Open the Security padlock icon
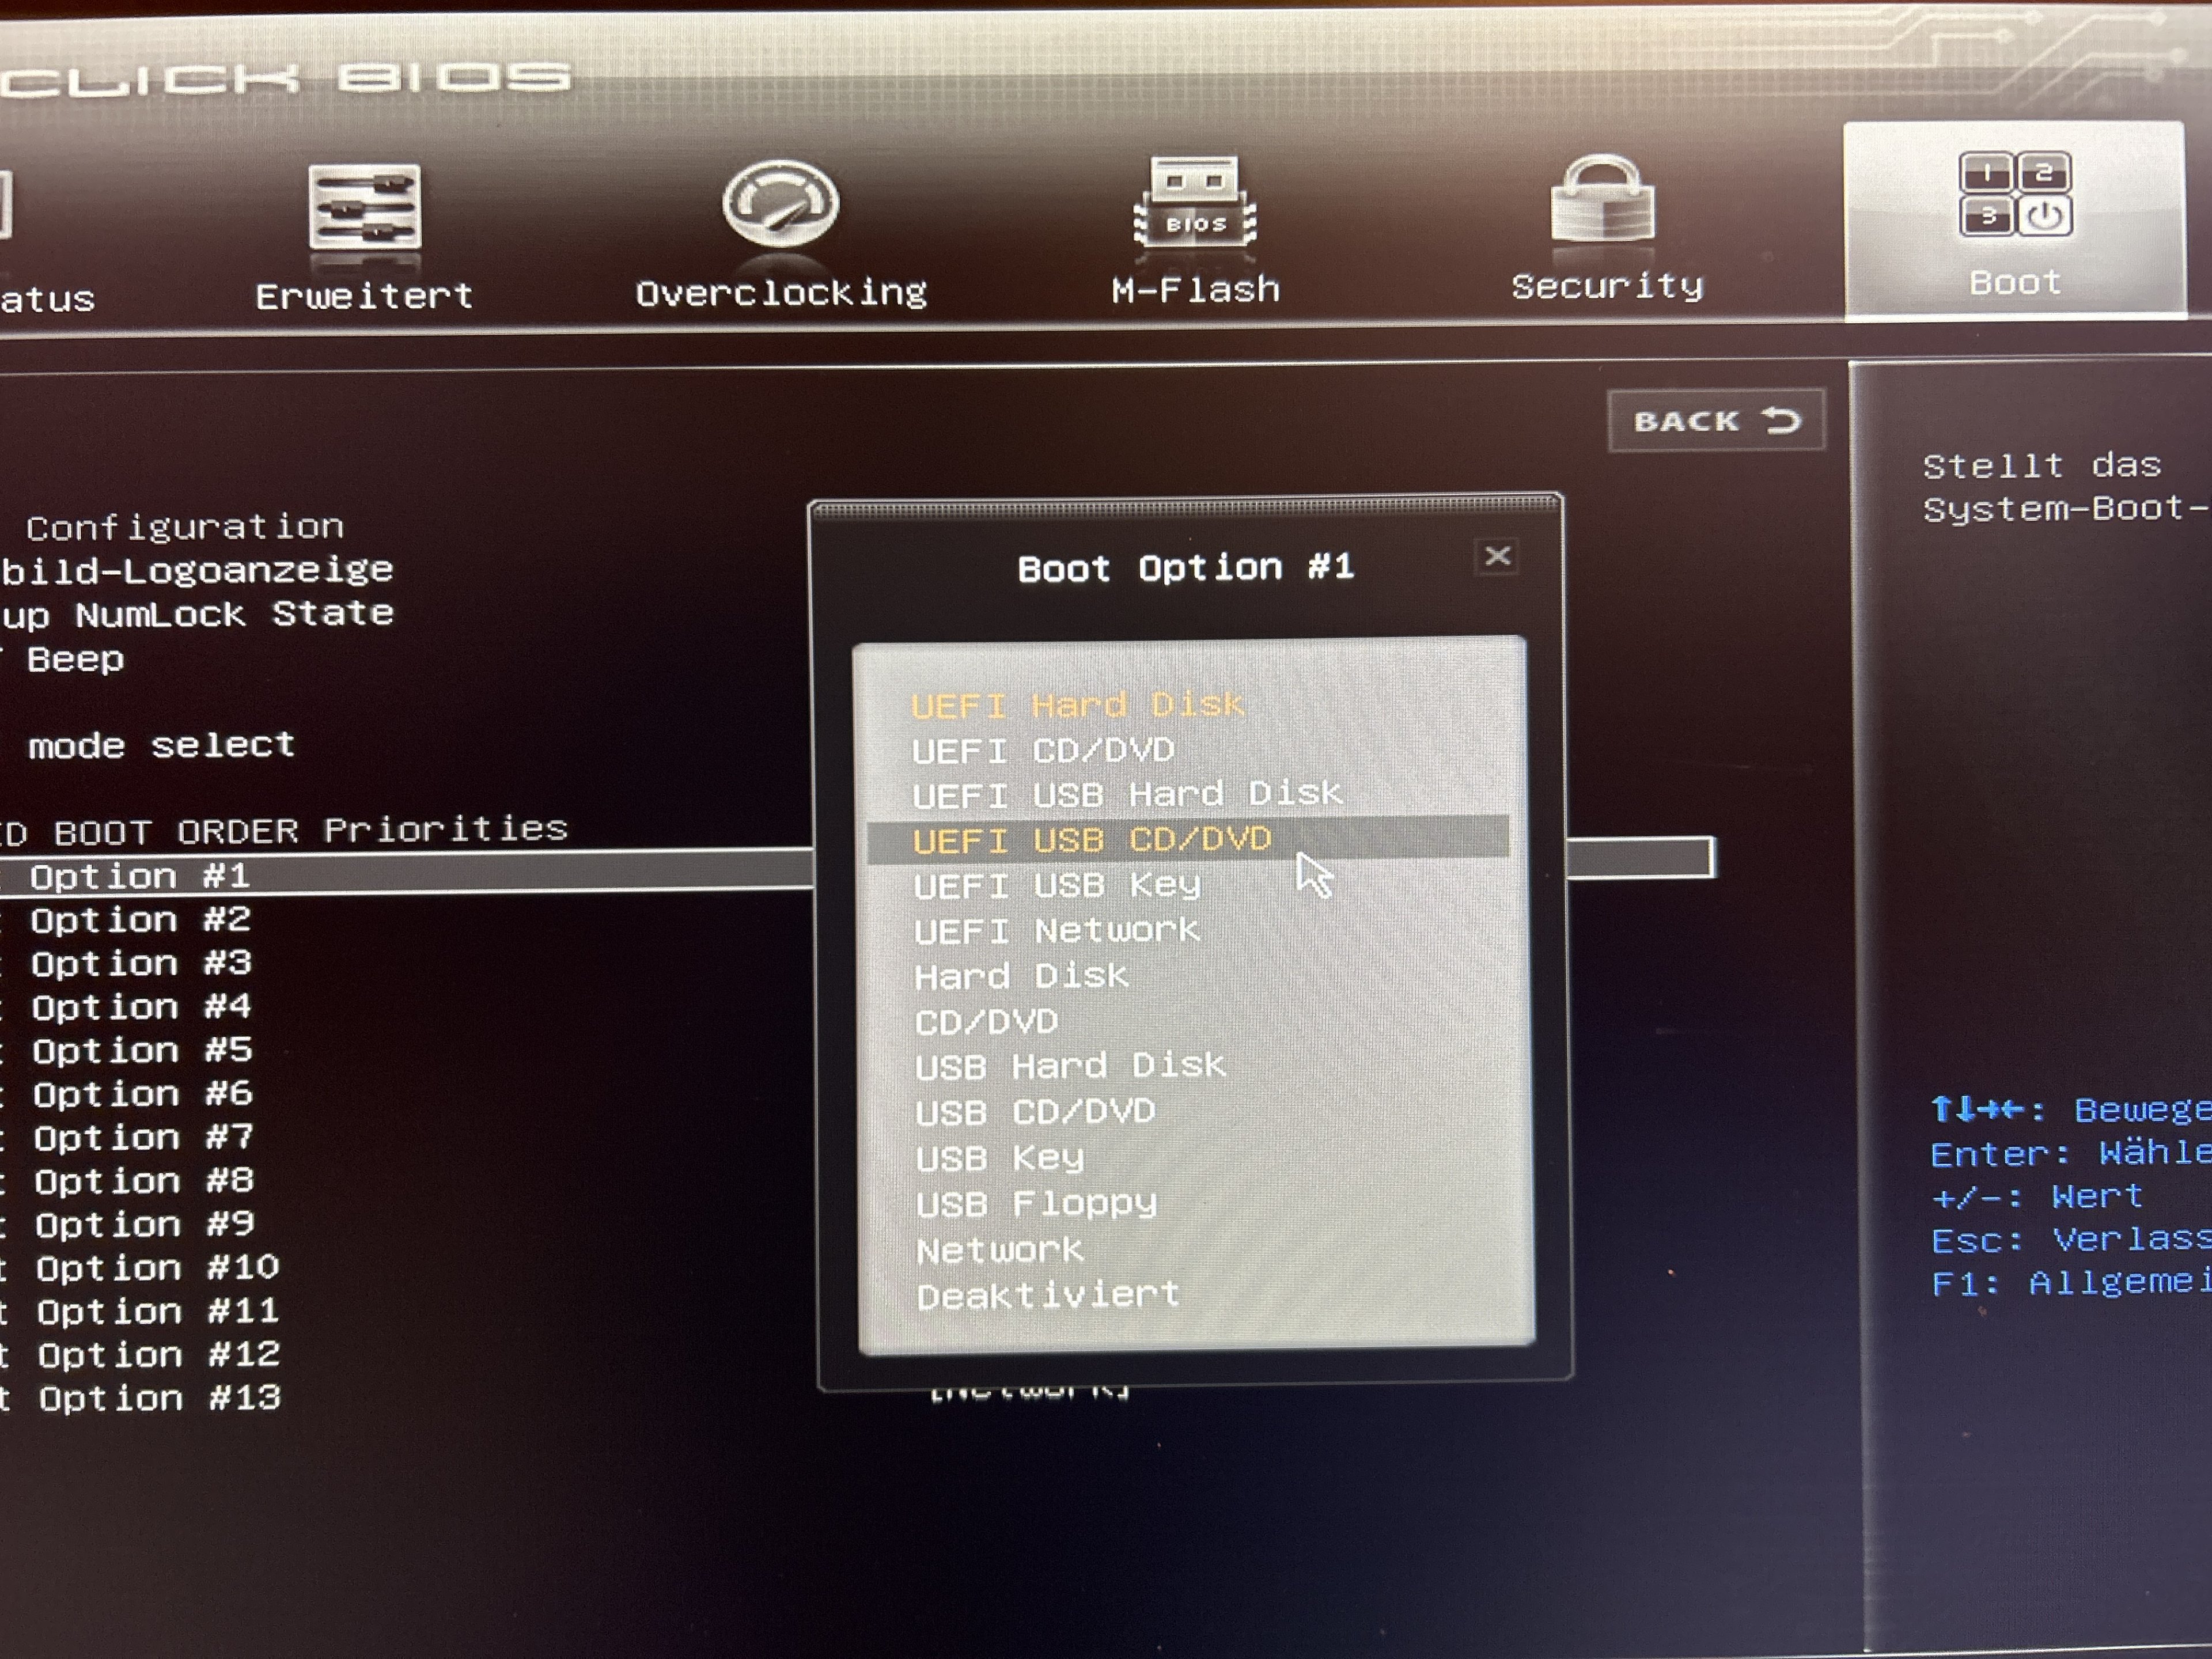This screenshot has width=2212, height=1659. 1602,200
